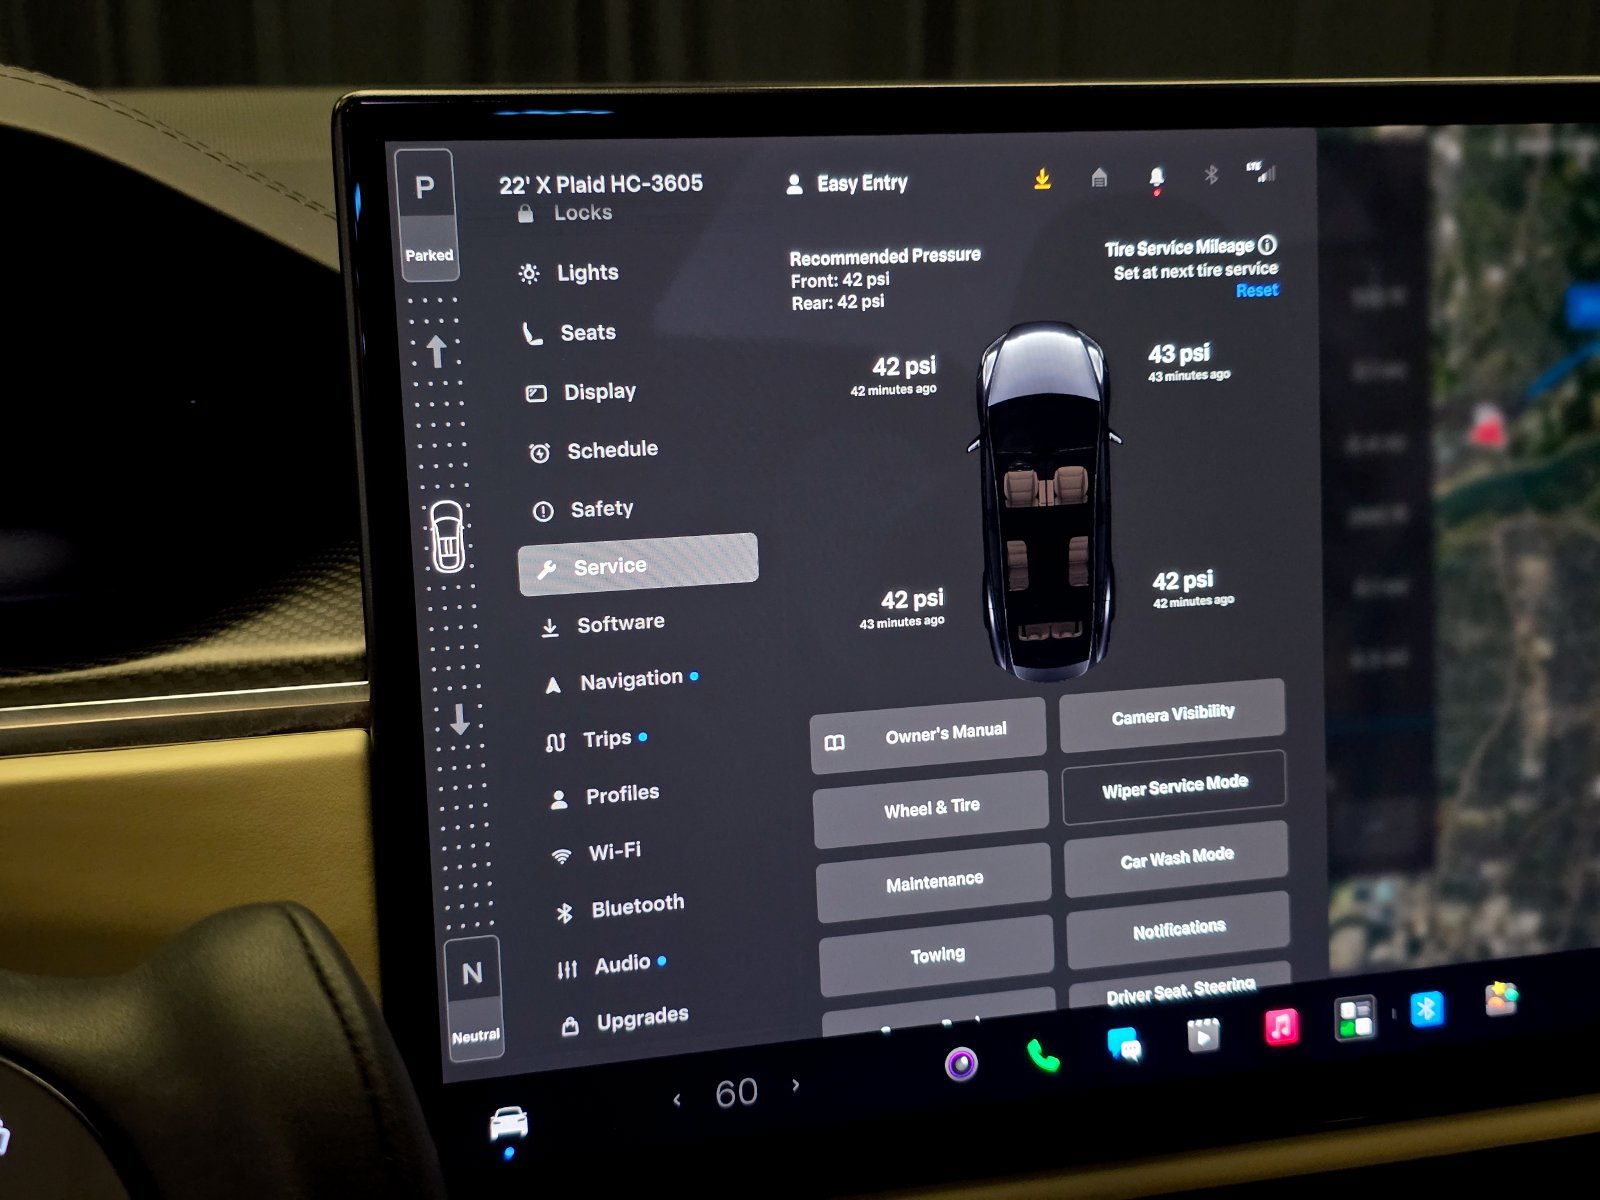Image resolution: width=1600 pixels, height=1200 pixels.
Task: Open the Profiles menu
Action: [605, 796]
